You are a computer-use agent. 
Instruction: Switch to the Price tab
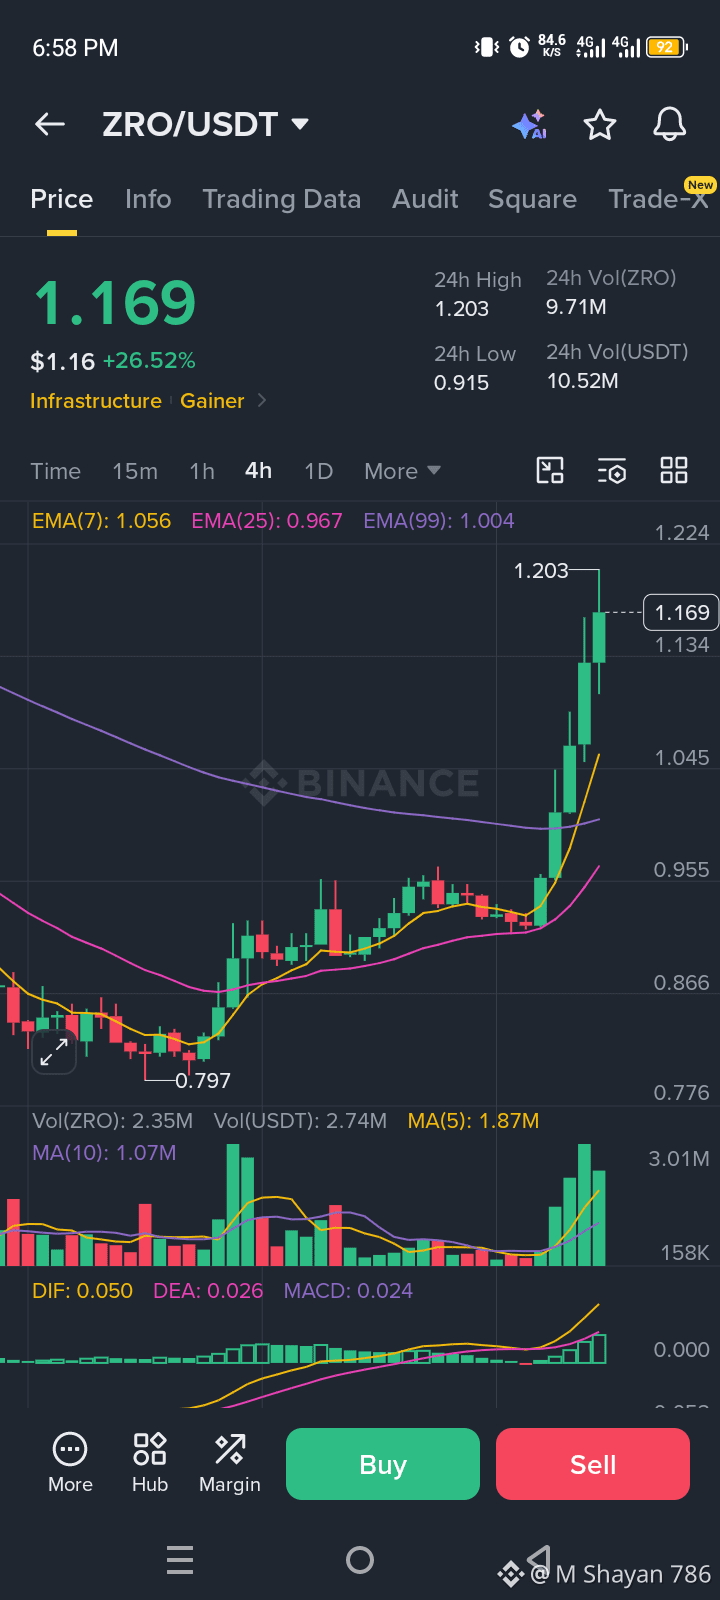tap(62, 199)
